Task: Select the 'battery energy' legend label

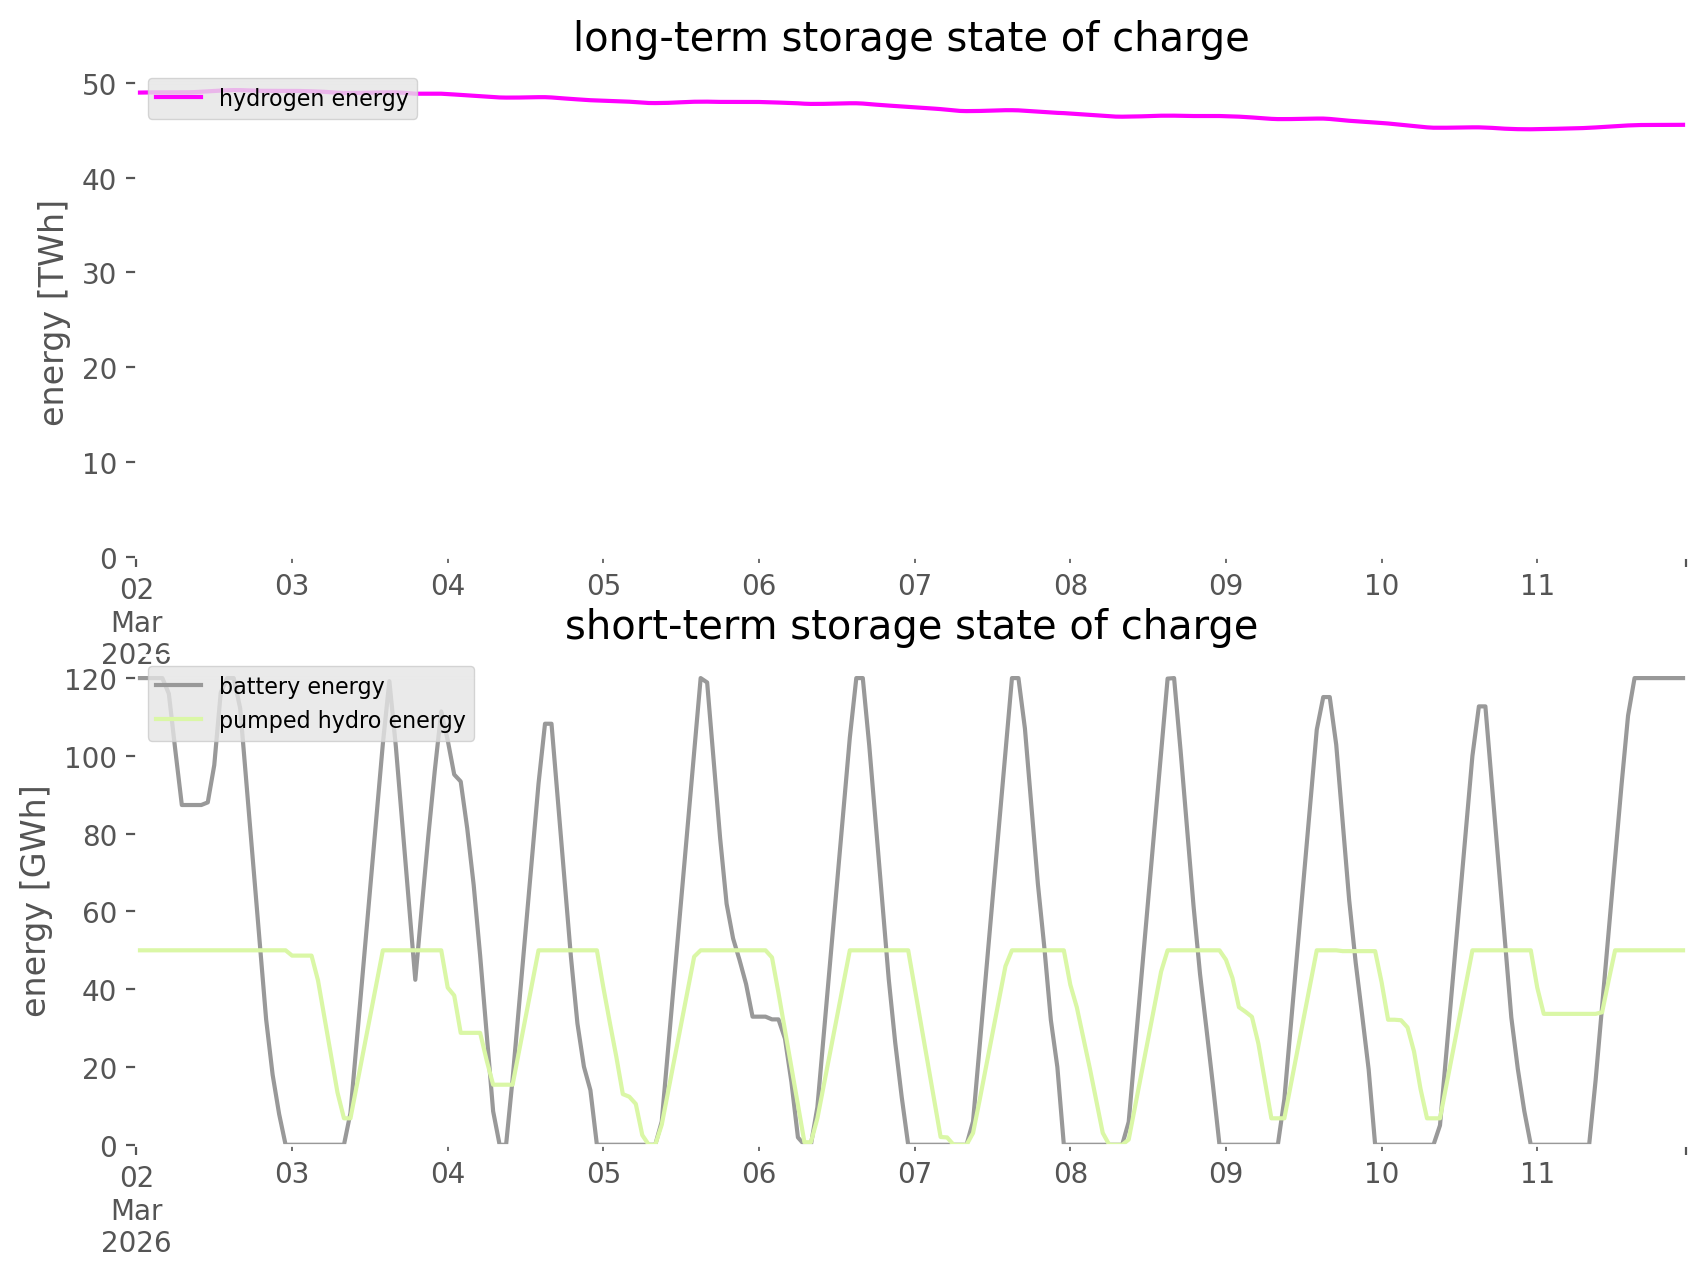Action: click(x=301, y=686)
